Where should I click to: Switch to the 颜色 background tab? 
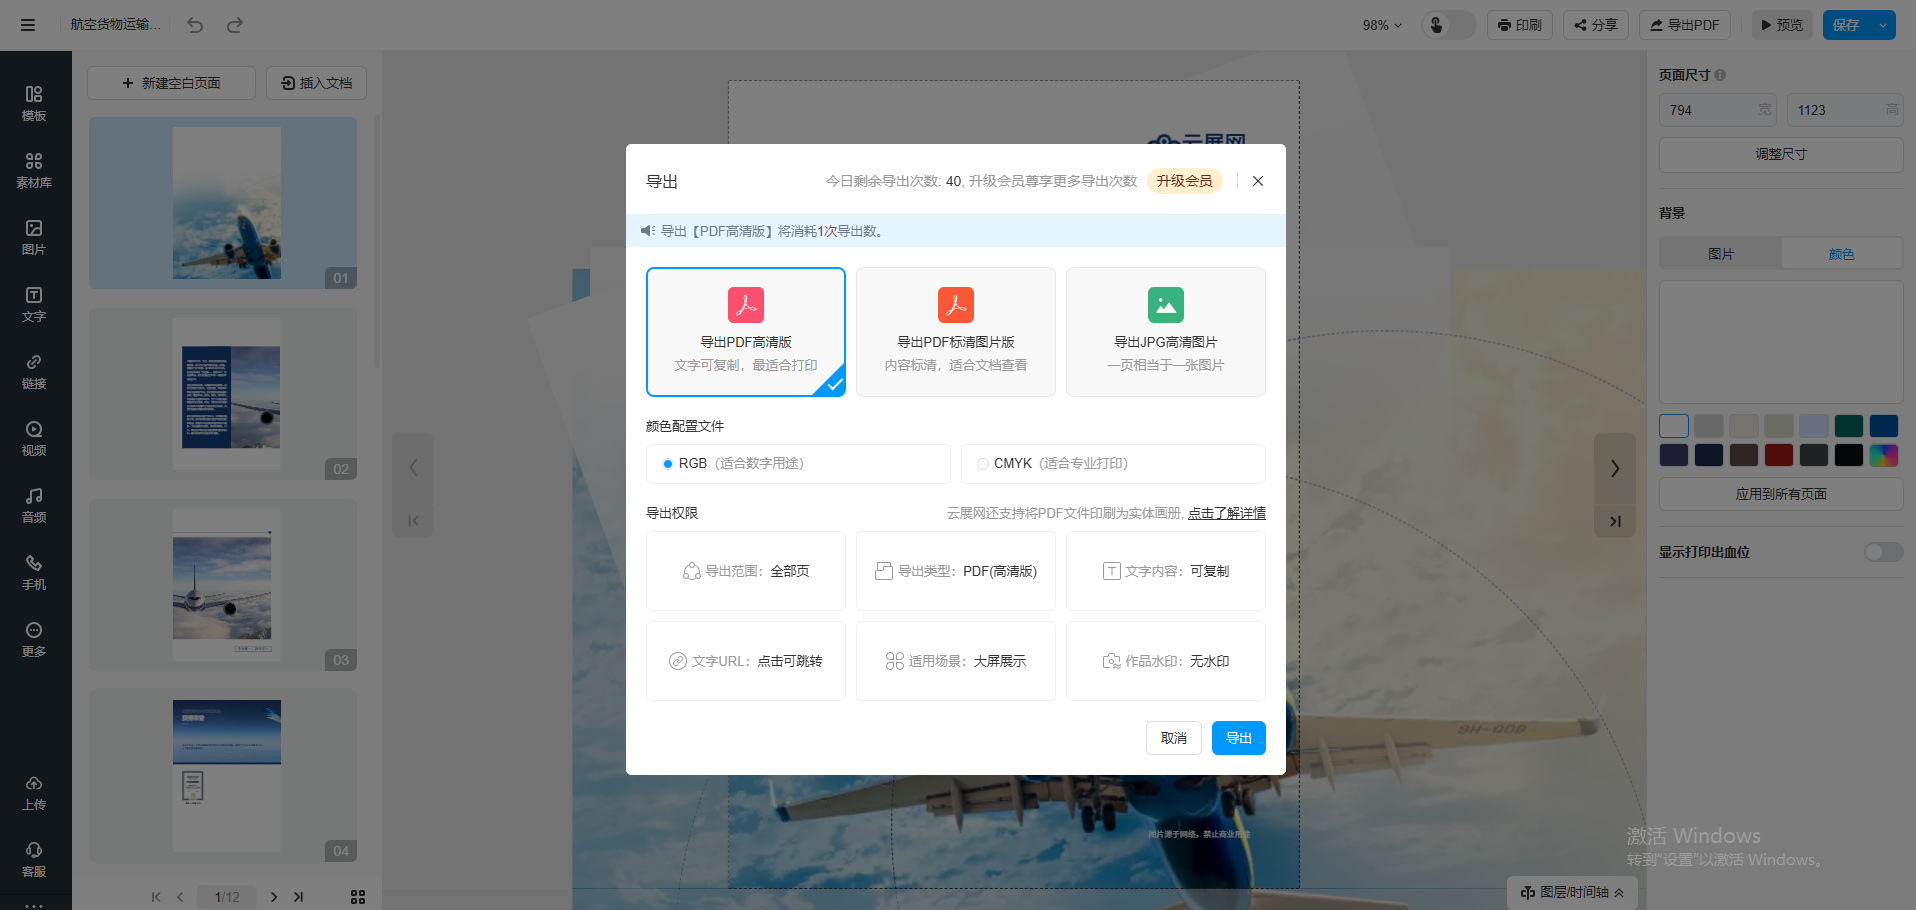1841,254
